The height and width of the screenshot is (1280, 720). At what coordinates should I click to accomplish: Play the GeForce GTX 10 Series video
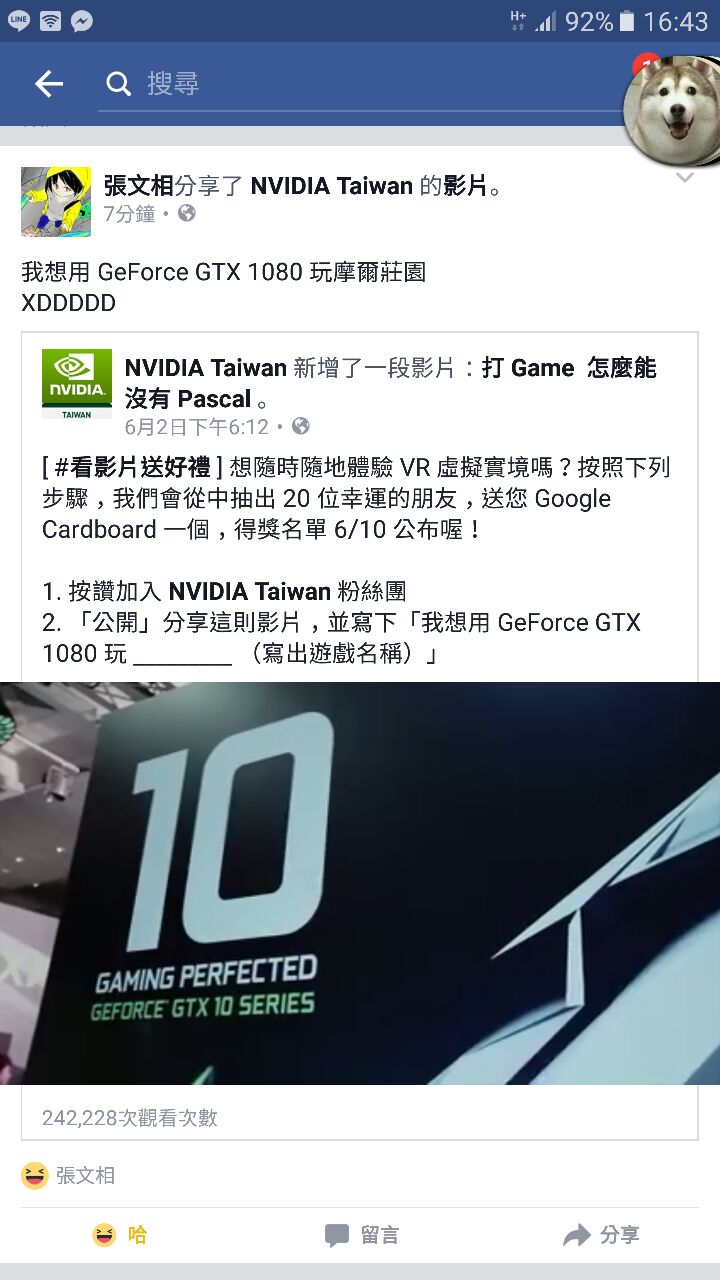coord(360,883)
